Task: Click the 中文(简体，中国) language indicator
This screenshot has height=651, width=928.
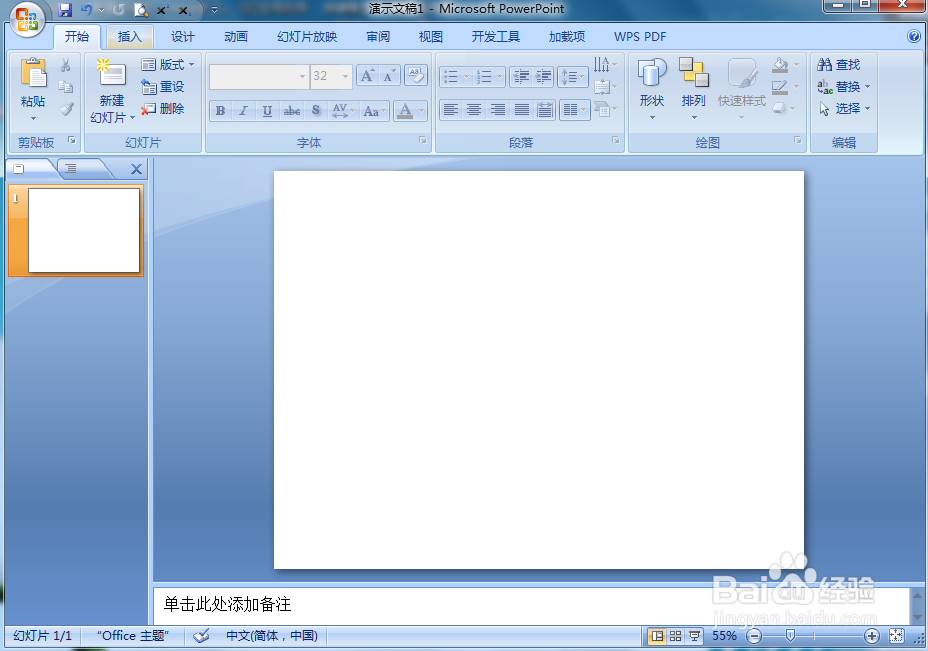Action: [x=272, y=636]
